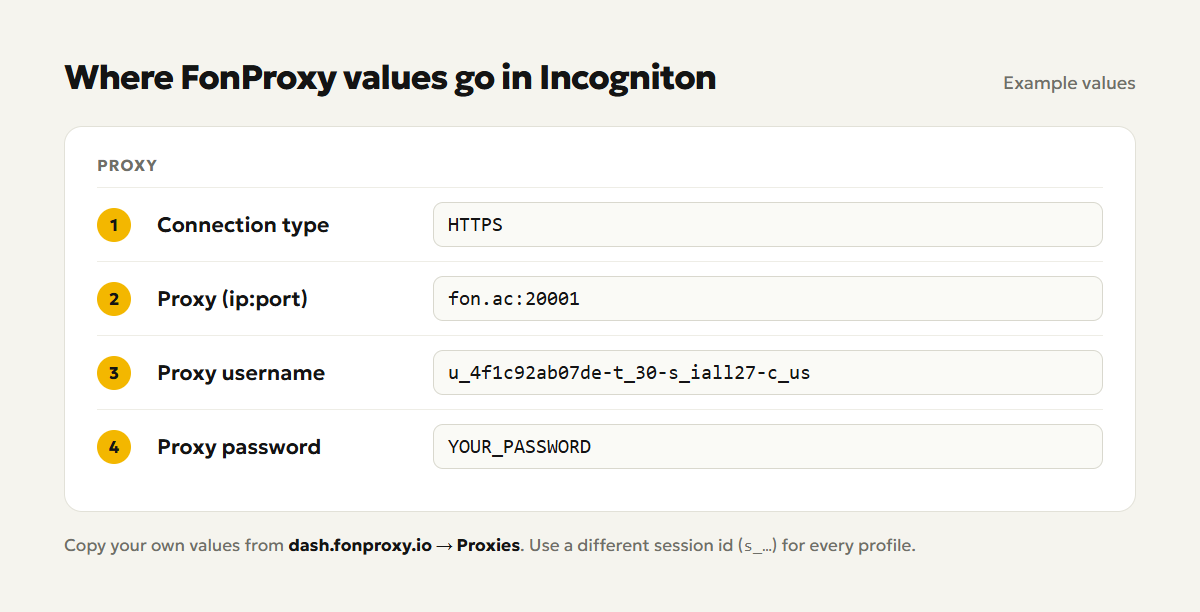
Task: Select the "Proxy (ip:port)" label
Action: [232, 299]
